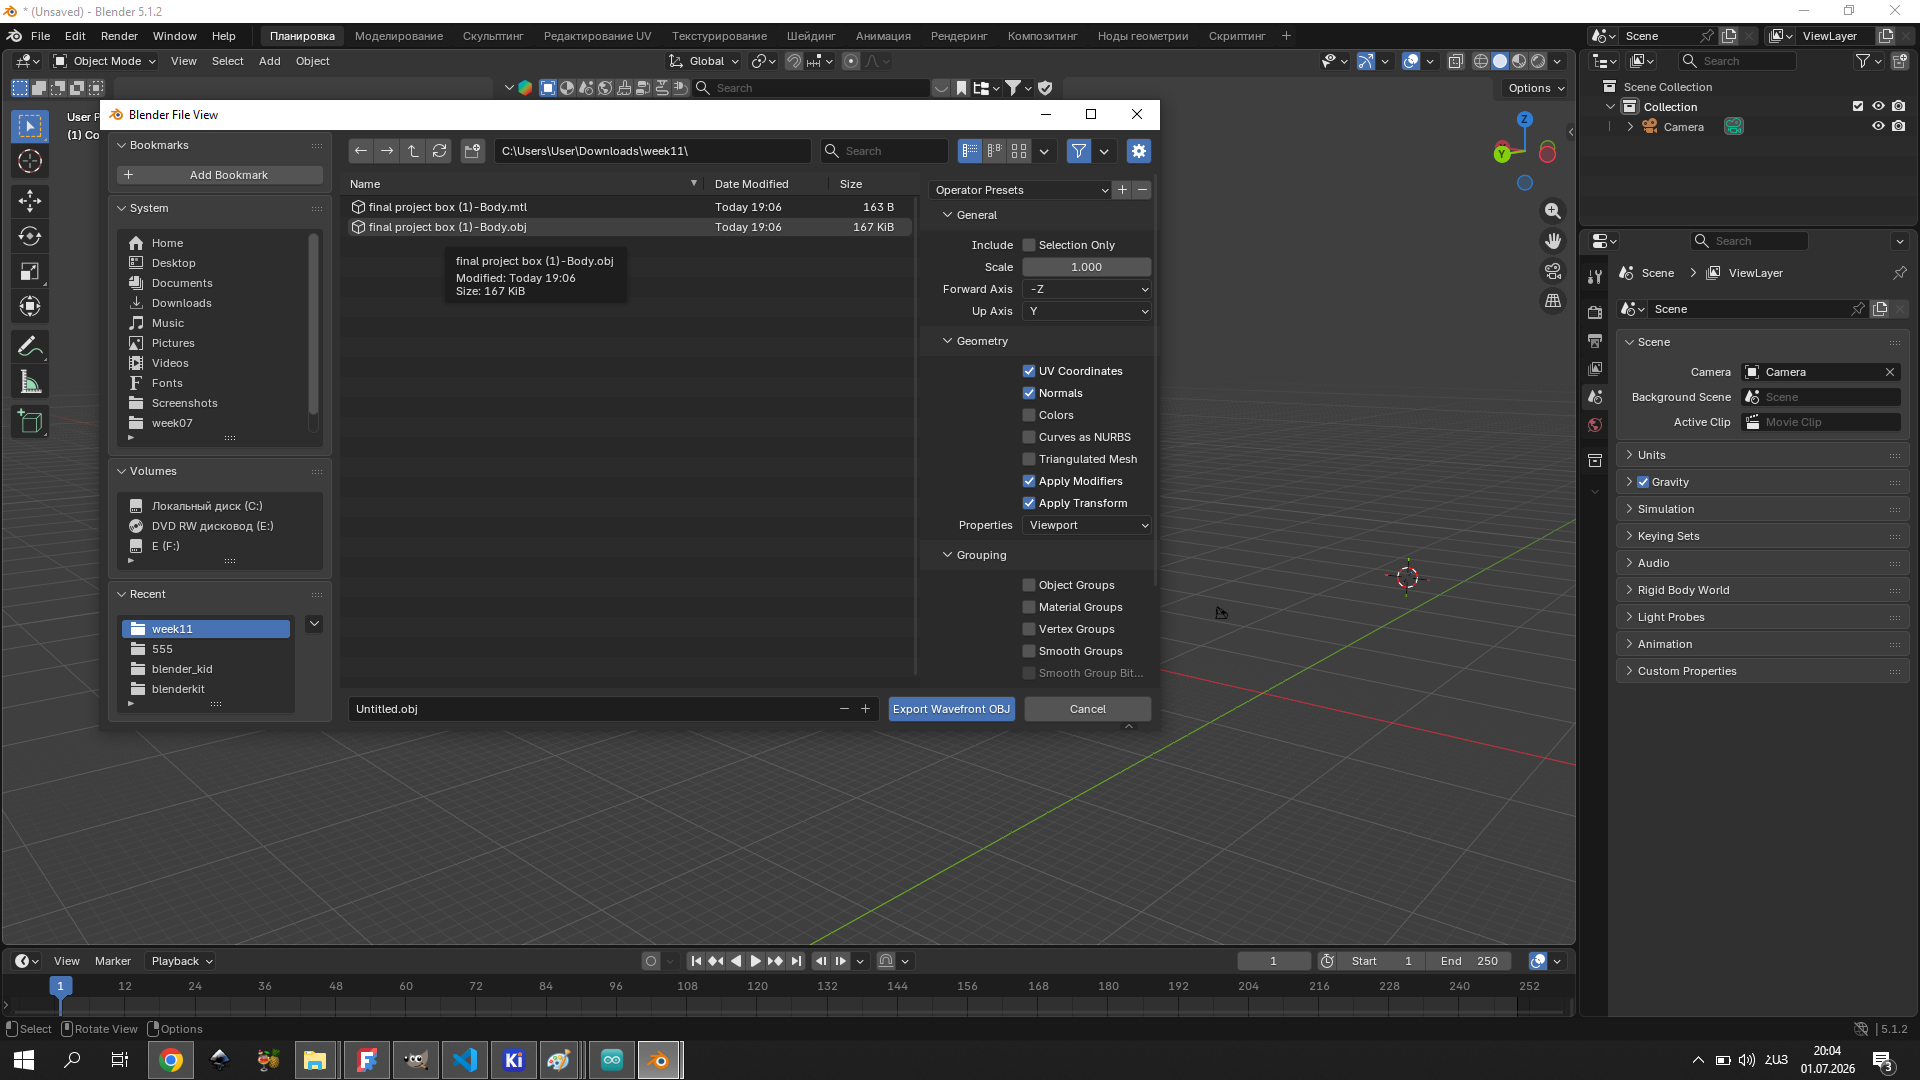
Task: Cancel the export dialog
Action: coord(1088,709)
